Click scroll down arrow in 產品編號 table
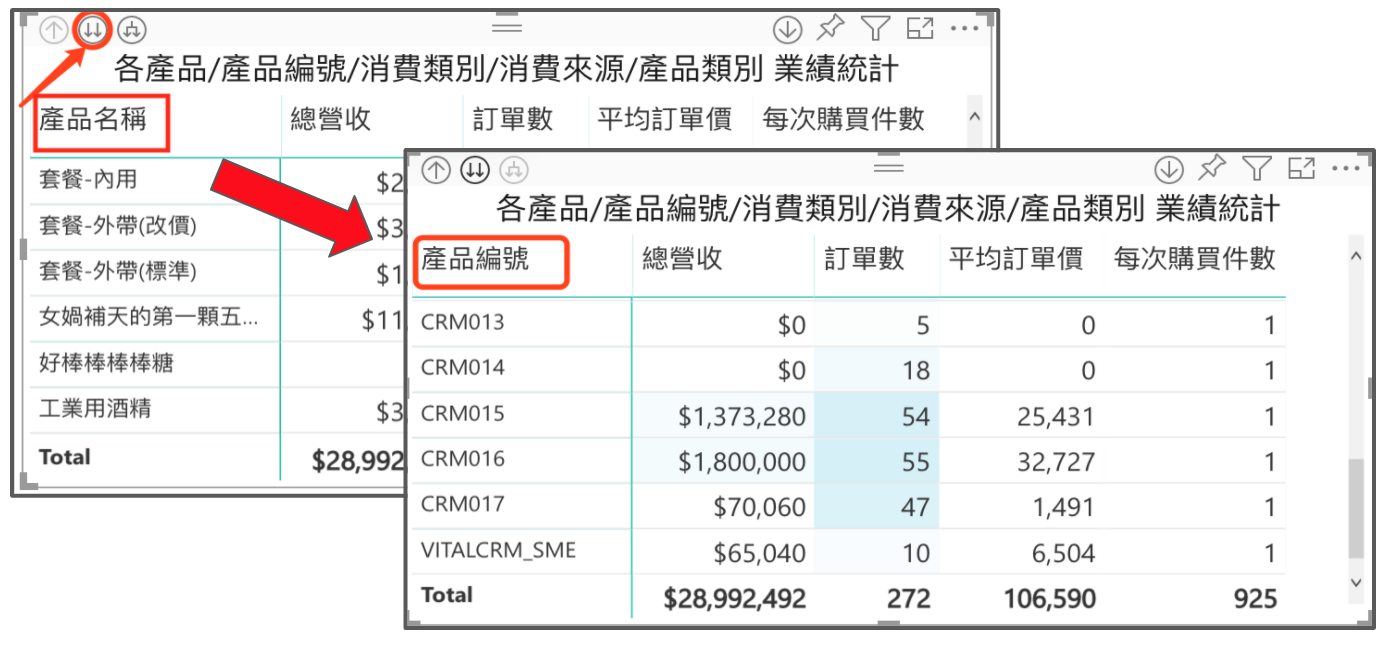The image size is (1396, 650). tap(1356, 582)
